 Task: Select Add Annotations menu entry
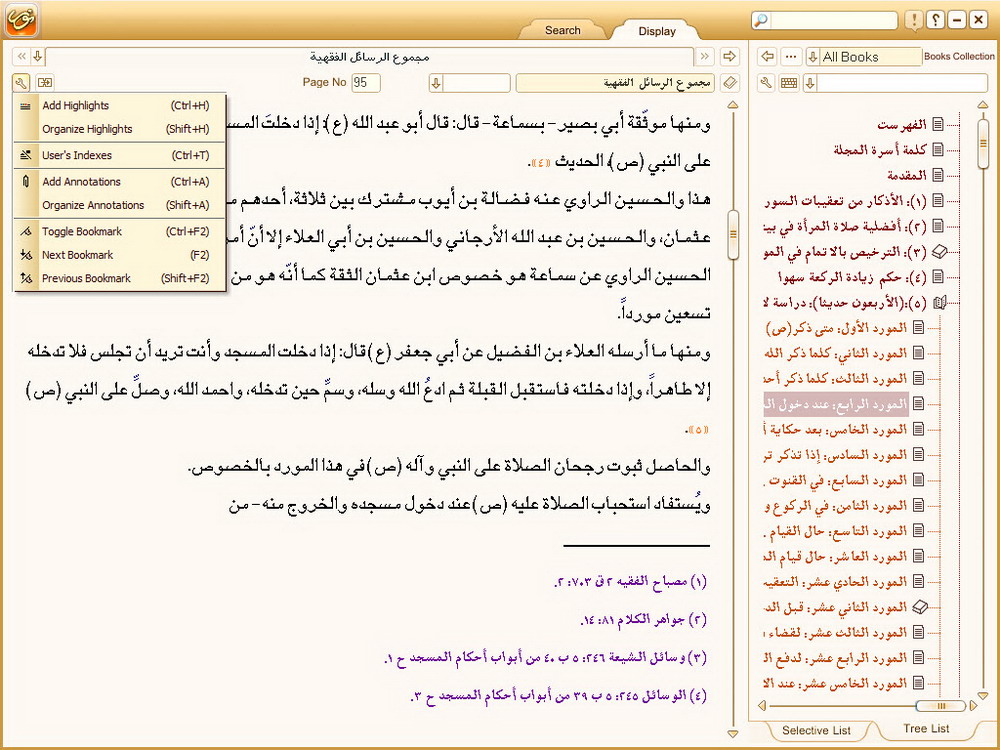pos(120,182)
